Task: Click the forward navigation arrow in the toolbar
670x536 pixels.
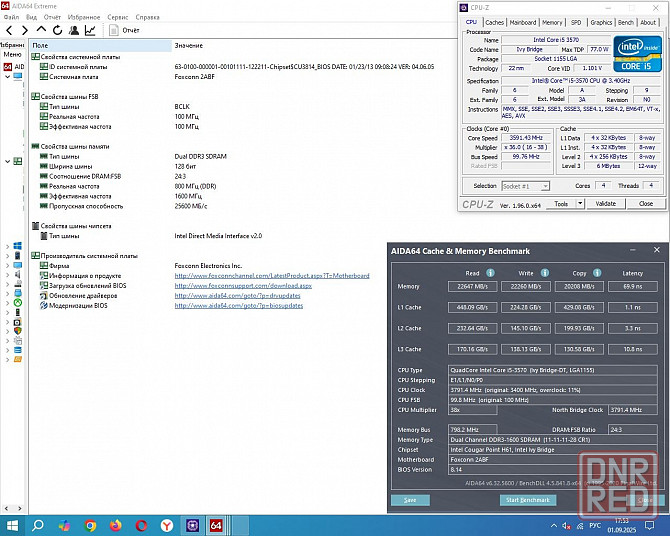Action: click(x=24, y=31)
